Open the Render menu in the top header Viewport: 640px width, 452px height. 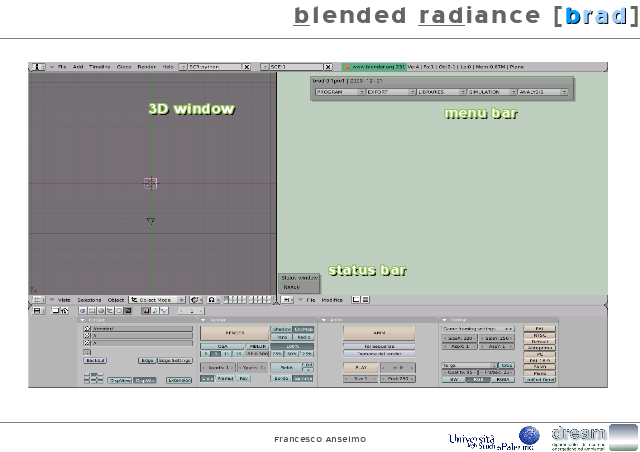point(146,67)
